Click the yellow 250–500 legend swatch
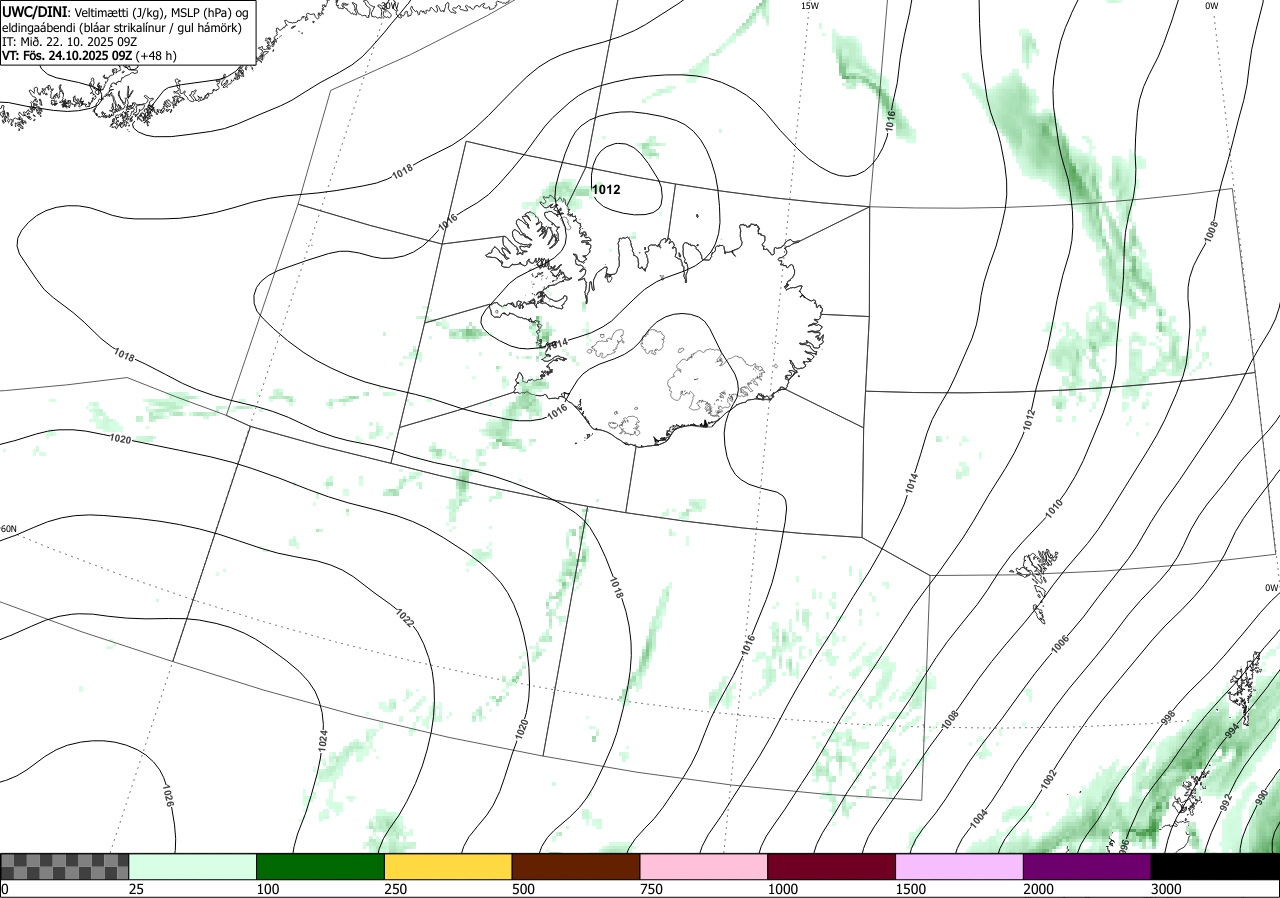This screenshot has width=1280, height=898. pos(448,866)
